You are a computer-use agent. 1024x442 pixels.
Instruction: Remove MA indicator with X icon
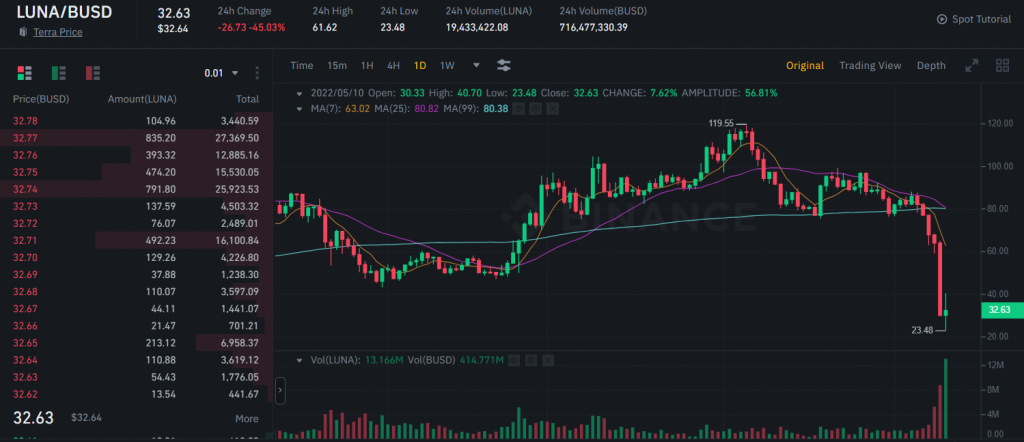(552, 108)
